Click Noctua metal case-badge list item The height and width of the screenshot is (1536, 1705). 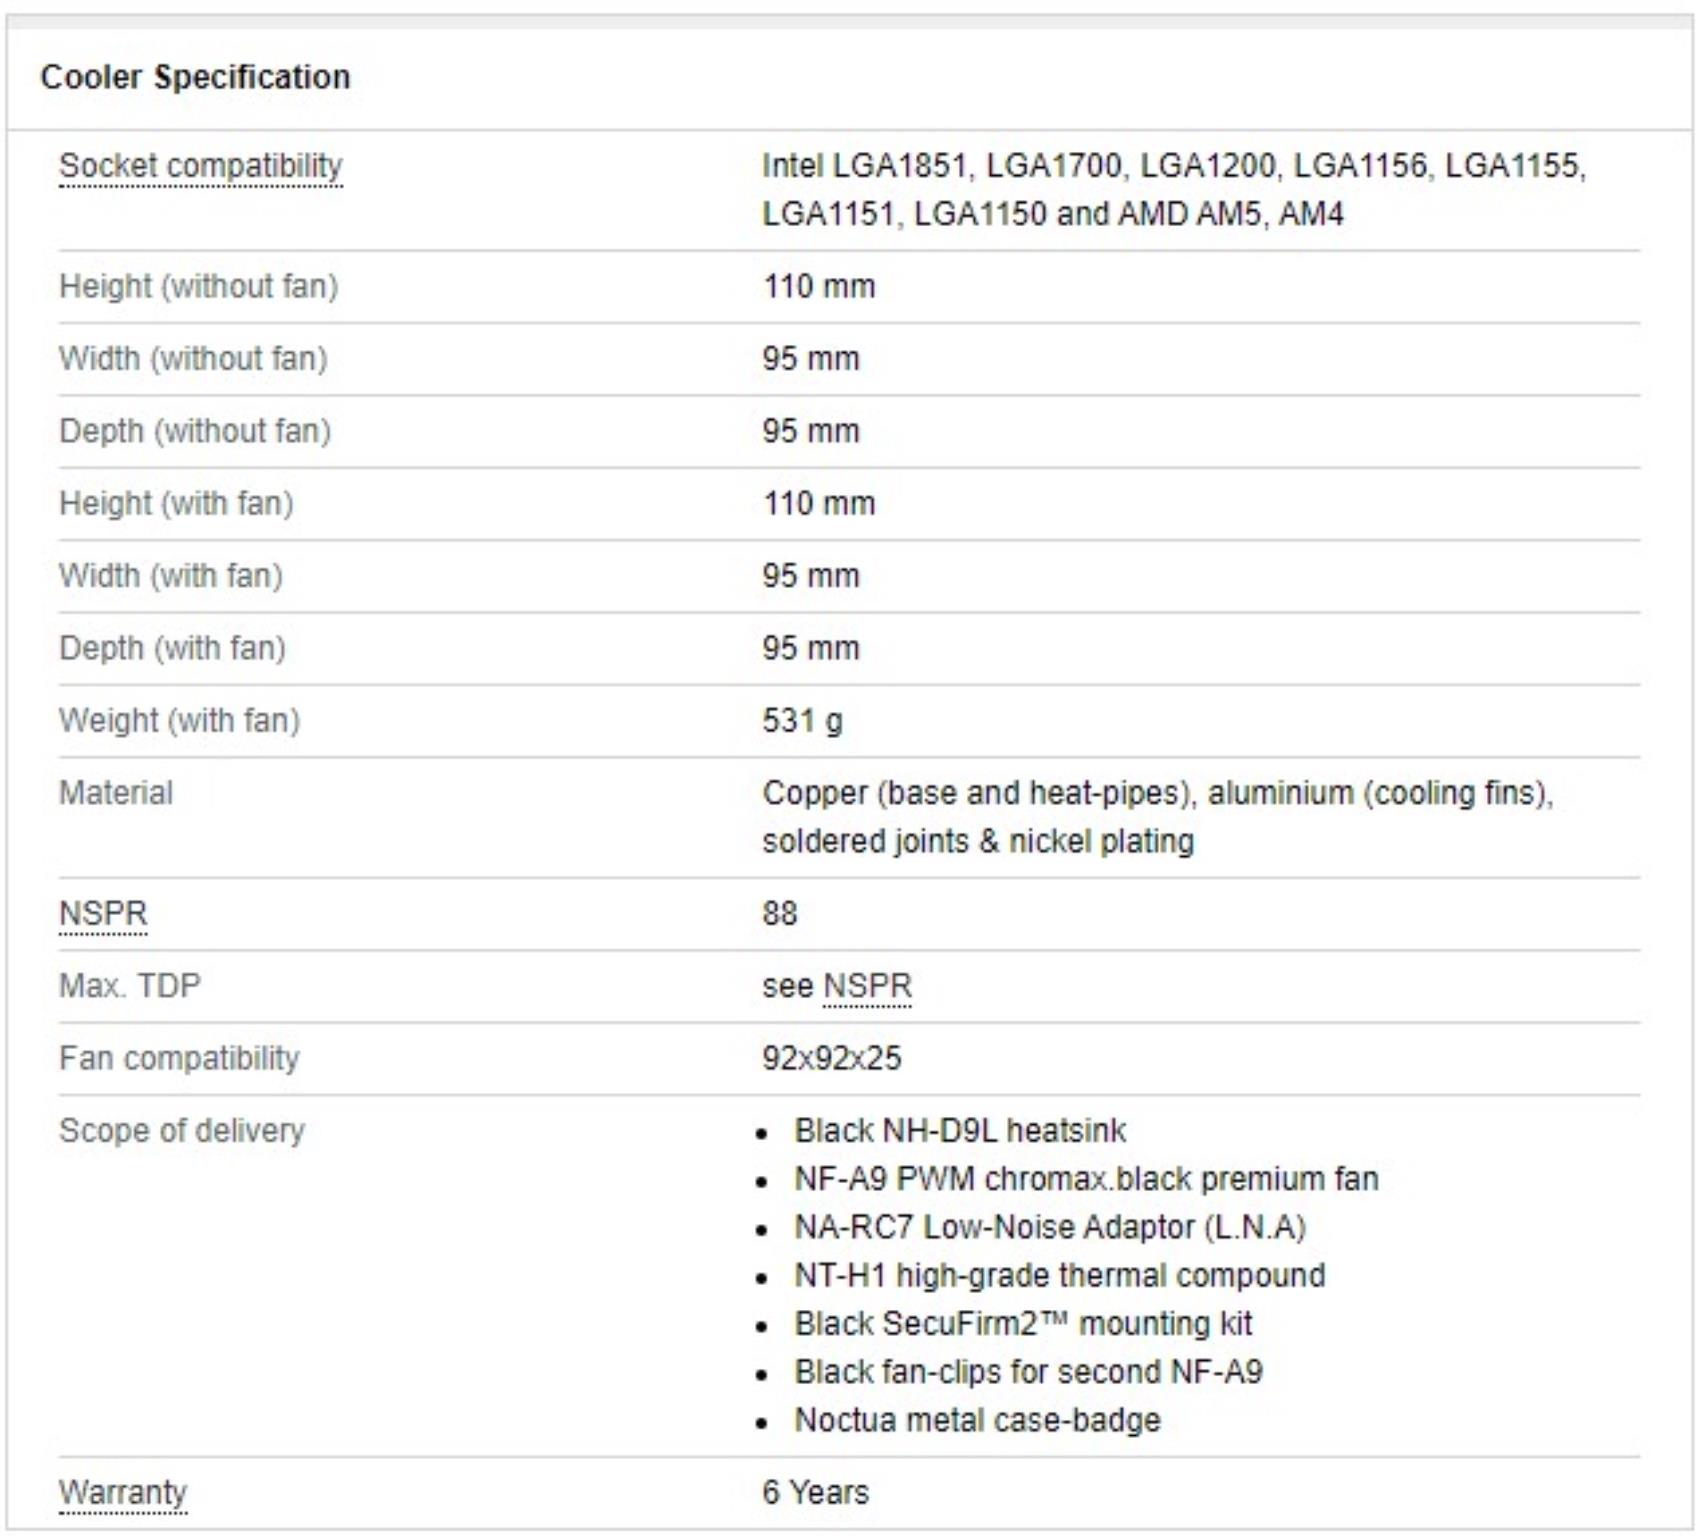click(x=978, y=1420)
